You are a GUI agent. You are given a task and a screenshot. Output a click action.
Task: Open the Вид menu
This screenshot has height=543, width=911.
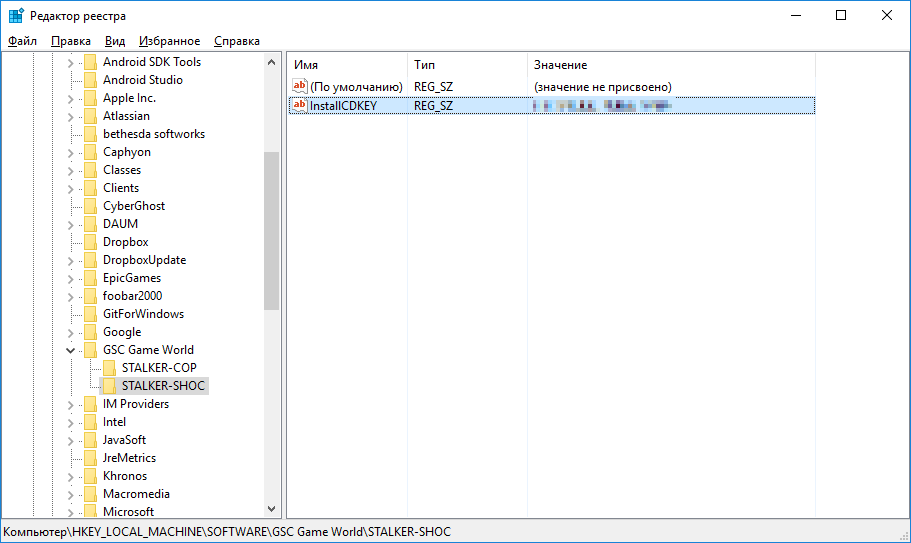tap(115, 41)
